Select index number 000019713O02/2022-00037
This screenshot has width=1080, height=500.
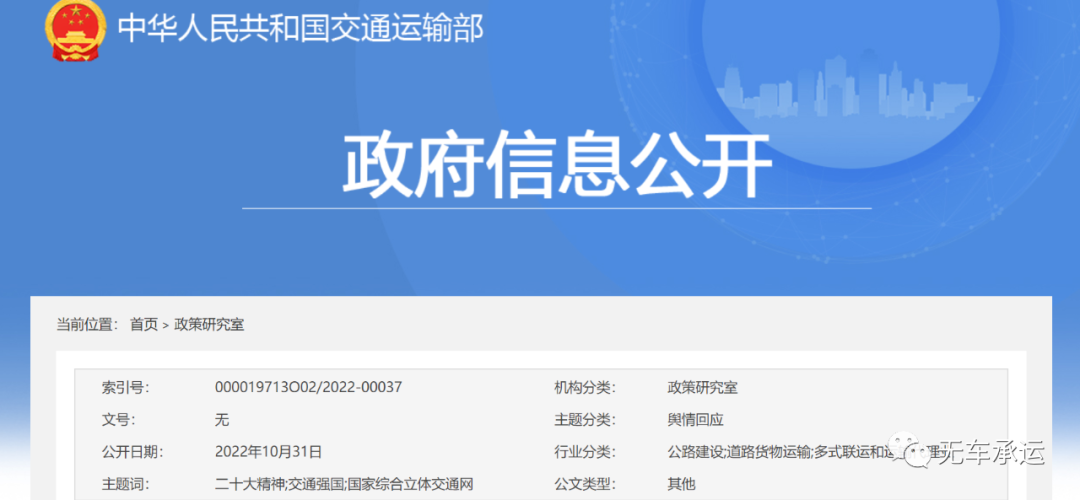click(309, 387)
